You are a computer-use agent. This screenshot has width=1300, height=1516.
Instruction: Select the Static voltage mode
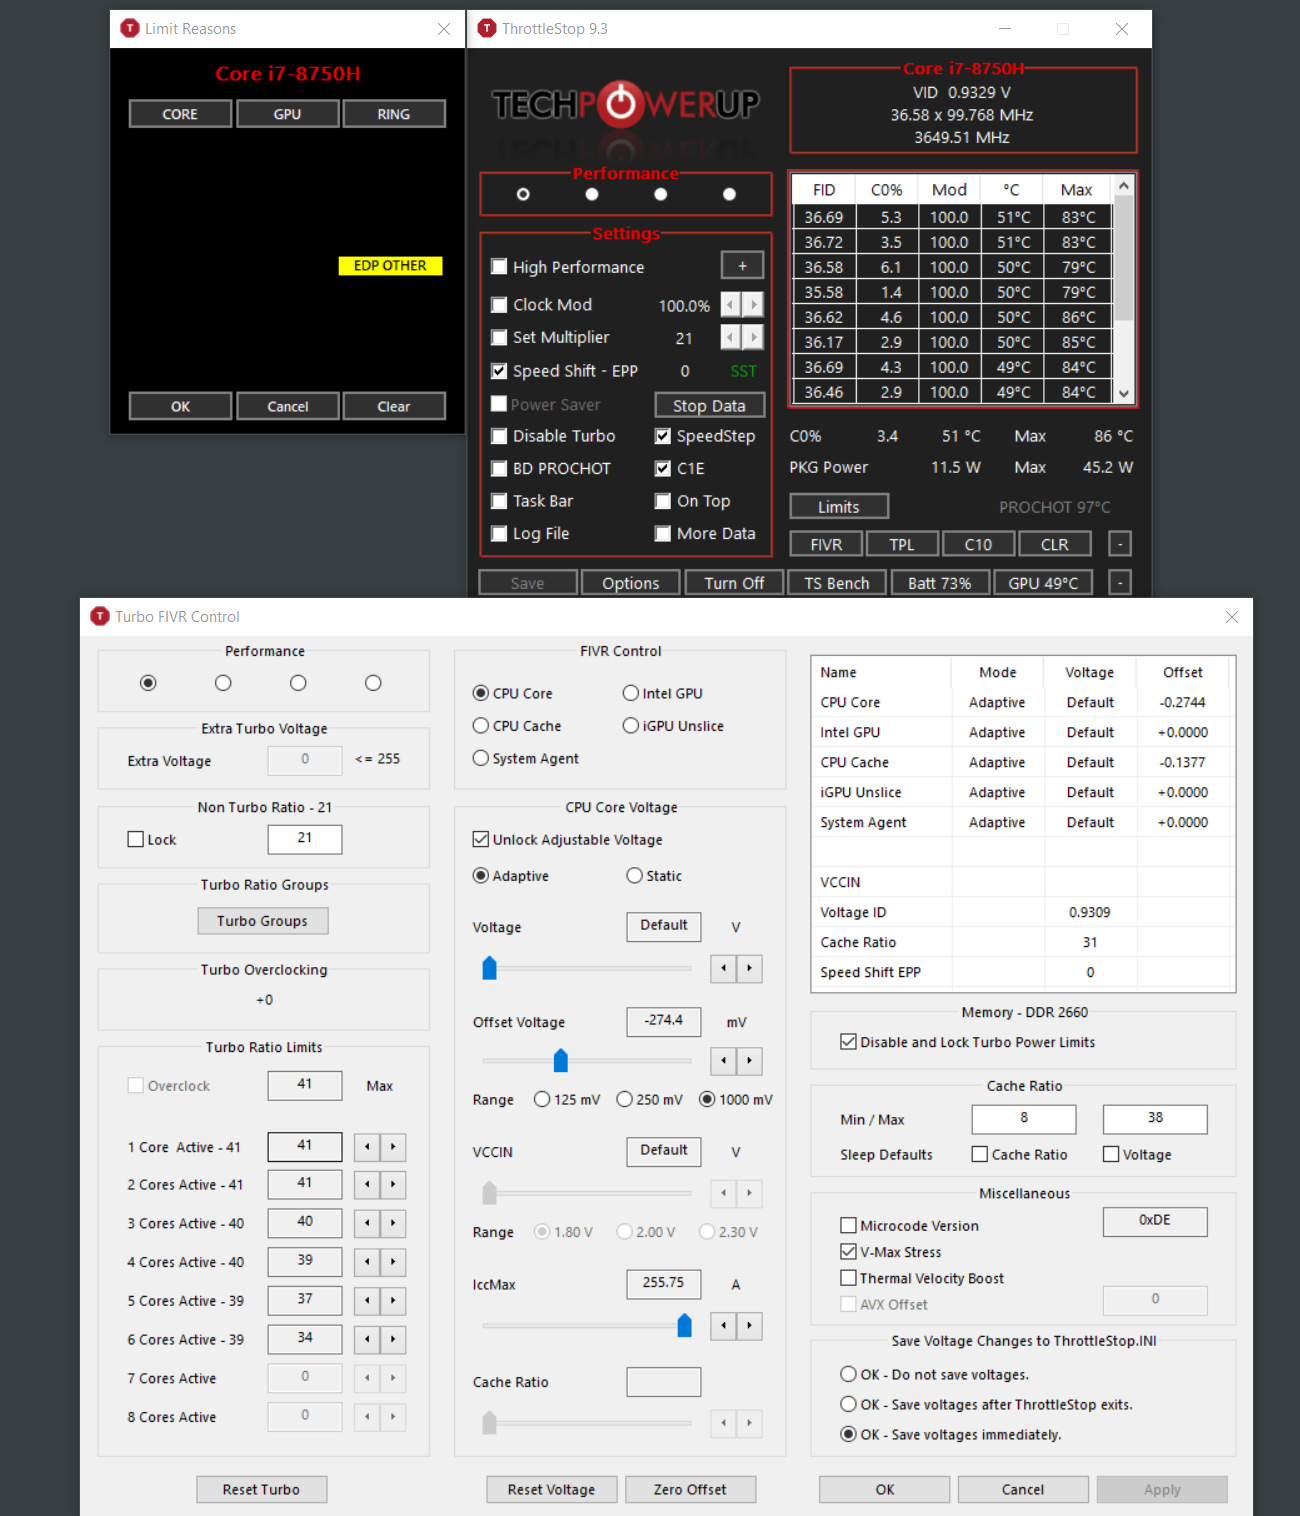click(634, 876)
